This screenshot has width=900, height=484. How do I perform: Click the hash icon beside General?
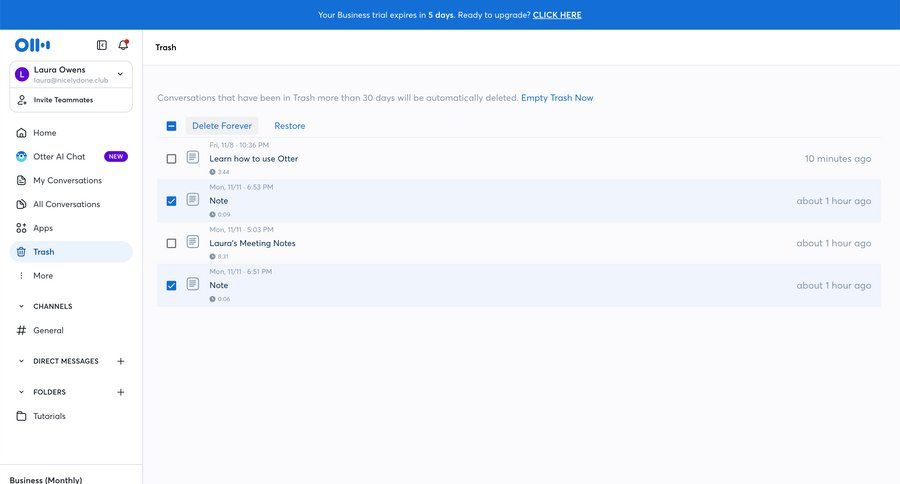click(x=21, y=330)
